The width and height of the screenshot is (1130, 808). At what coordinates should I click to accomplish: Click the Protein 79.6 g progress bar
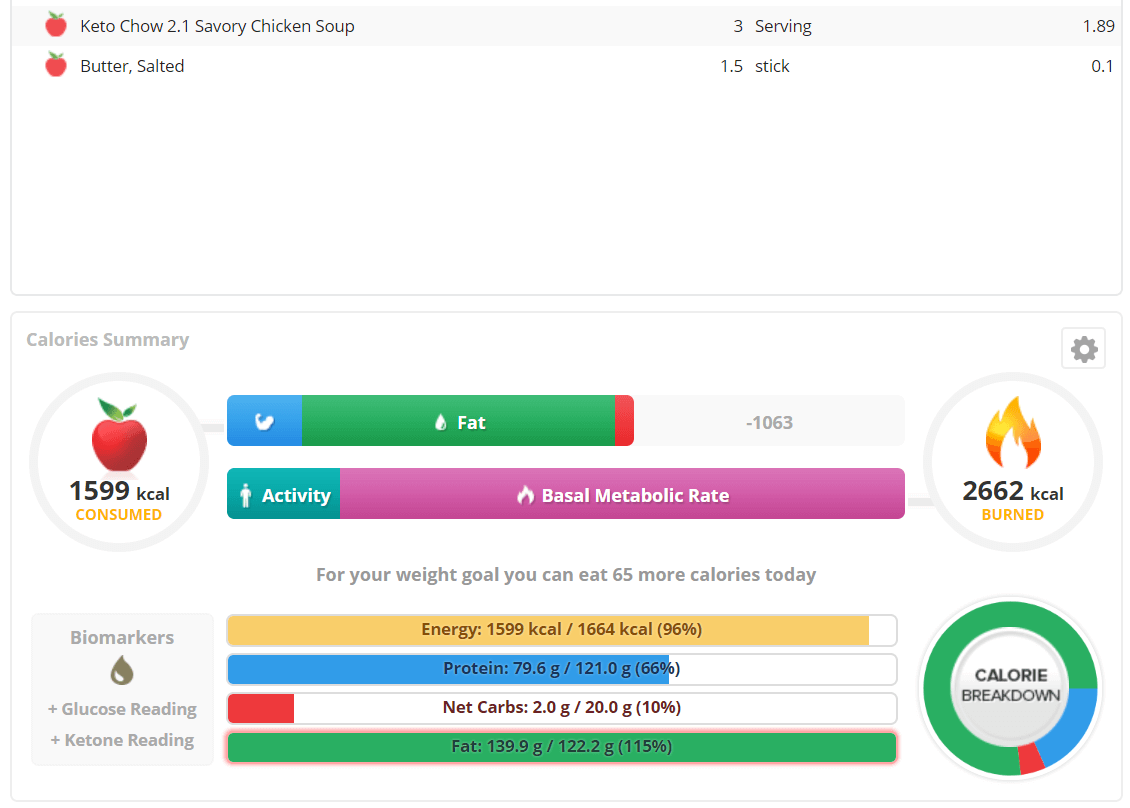pyautogui.click(x=562, y=669)
